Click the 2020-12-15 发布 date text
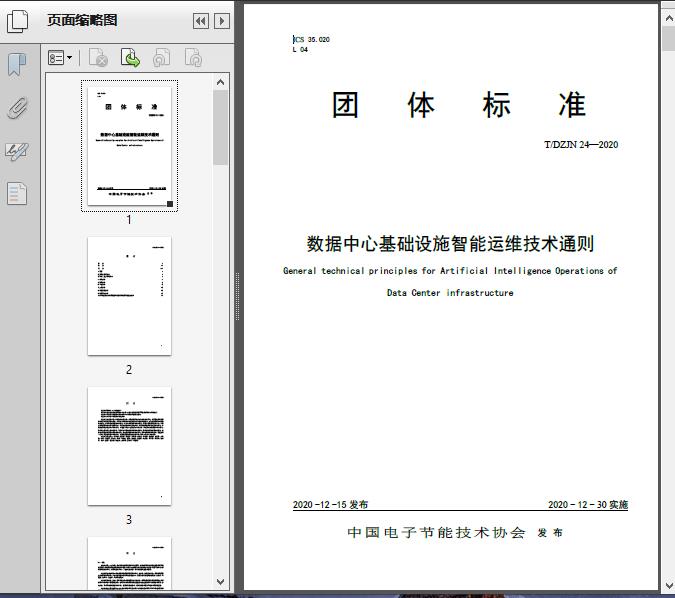This screenshot has height=598, width=675. pyautogui.click(x=330, y=505)
